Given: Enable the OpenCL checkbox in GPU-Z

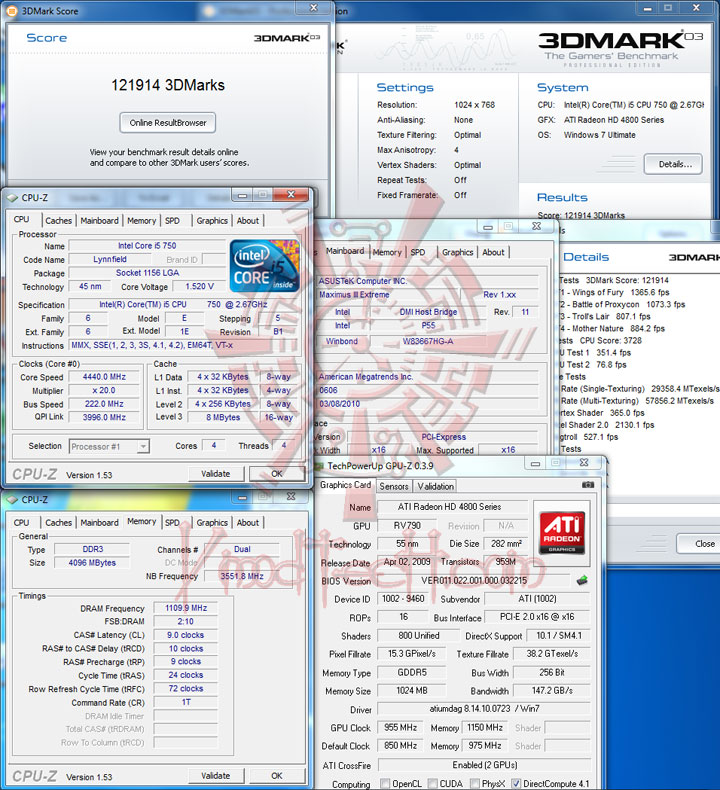Looking at the screenshot, I should point(385,783).
